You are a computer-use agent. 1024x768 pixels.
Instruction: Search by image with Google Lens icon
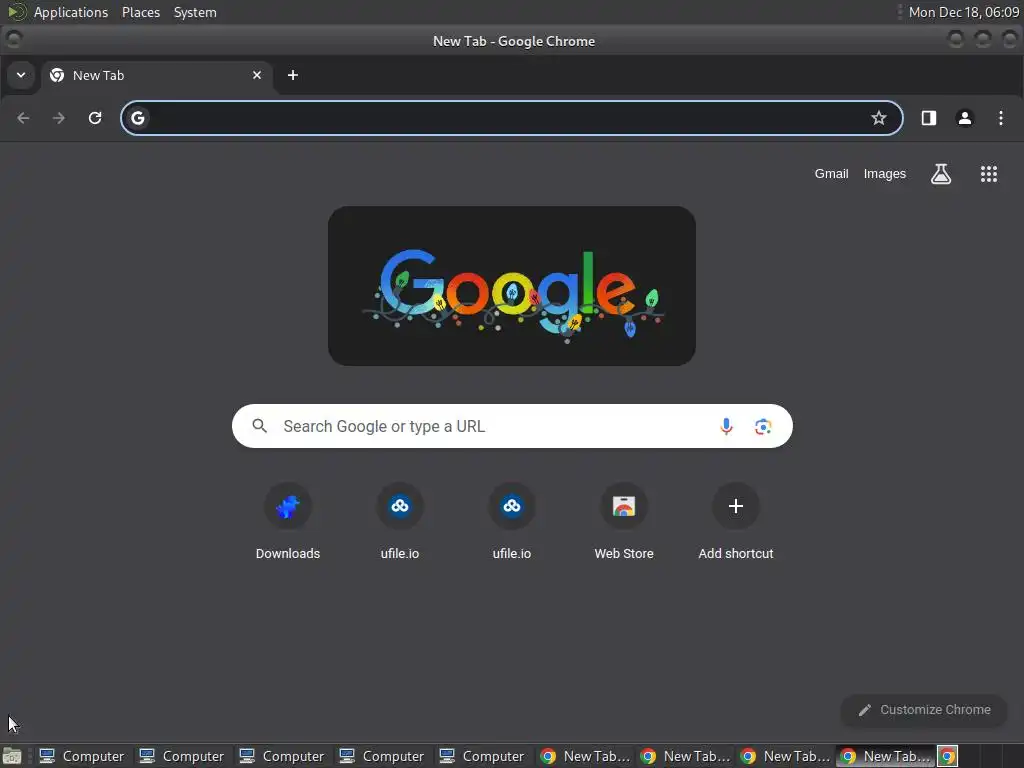(x=763, y=426)
